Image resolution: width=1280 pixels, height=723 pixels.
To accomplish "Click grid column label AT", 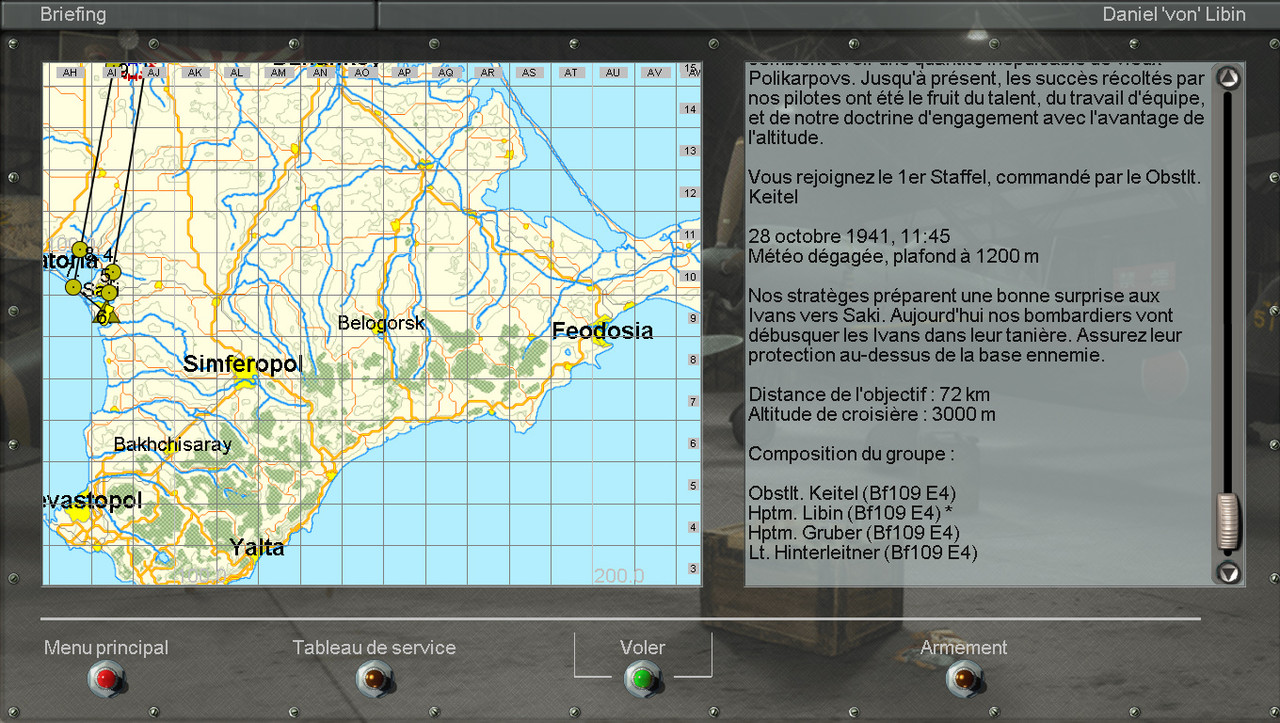I will pos(571,73).
